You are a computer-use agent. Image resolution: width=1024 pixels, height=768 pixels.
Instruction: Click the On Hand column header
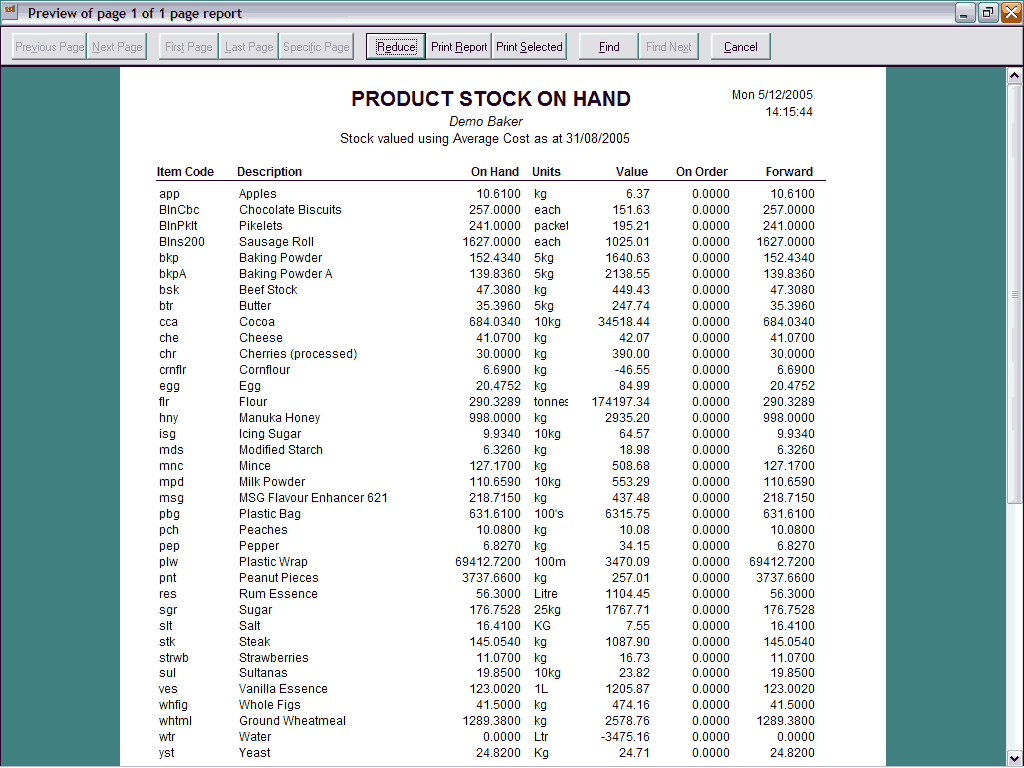(x=495, y=172)
